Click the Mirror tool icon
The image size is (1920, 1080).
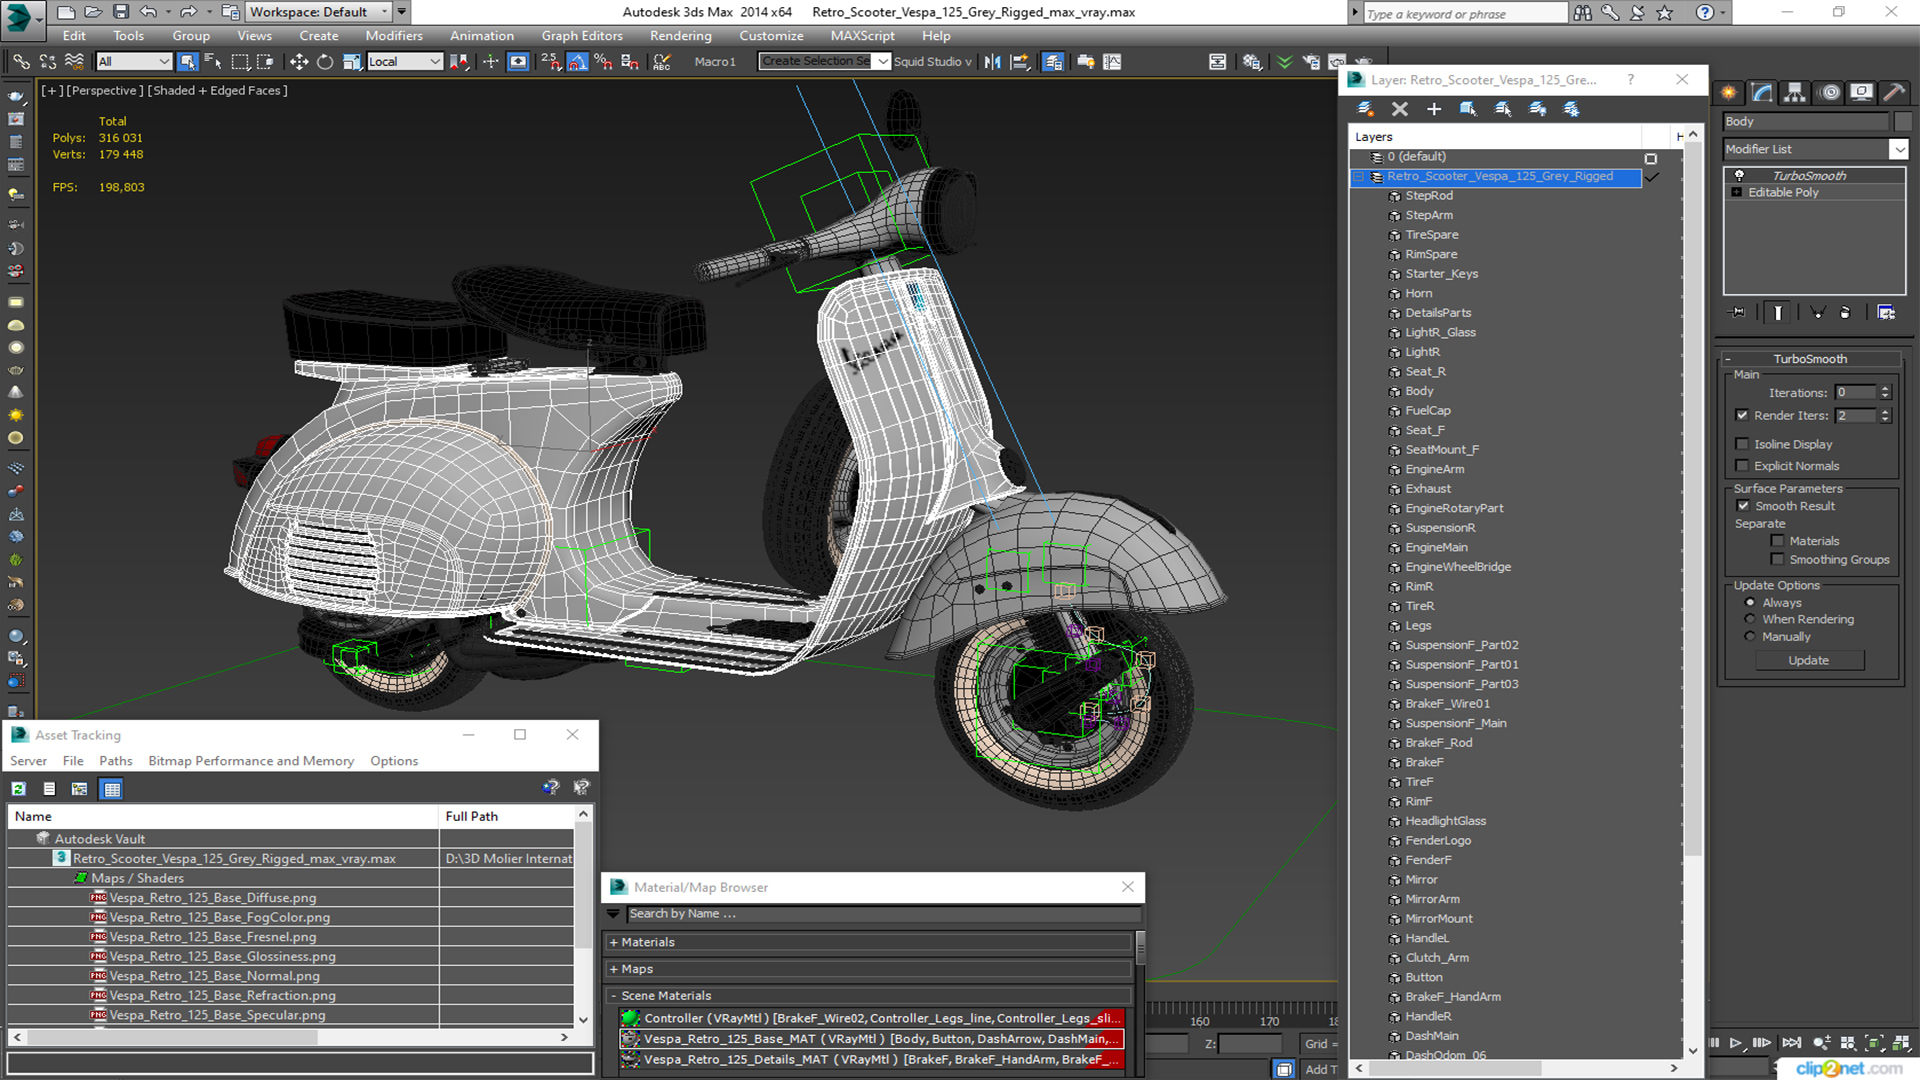(992, 62)
